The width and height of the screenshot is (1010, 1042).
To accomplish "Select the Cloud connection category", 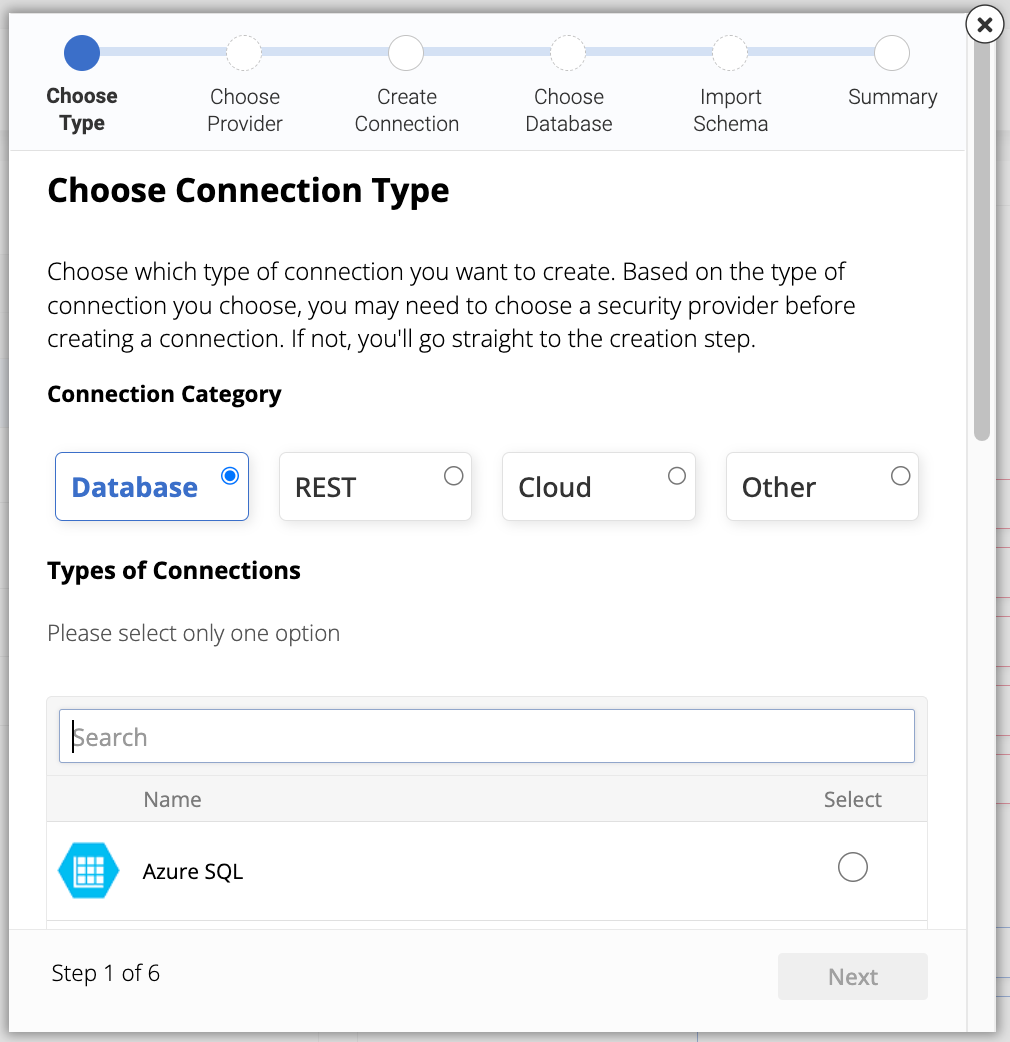I will [598, 486].
